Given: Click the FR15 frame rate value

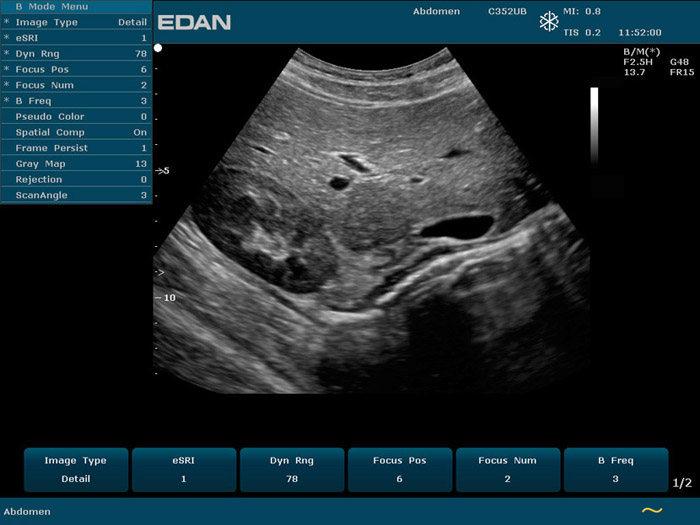Looking at the screenshot, I should coord(682,72).
